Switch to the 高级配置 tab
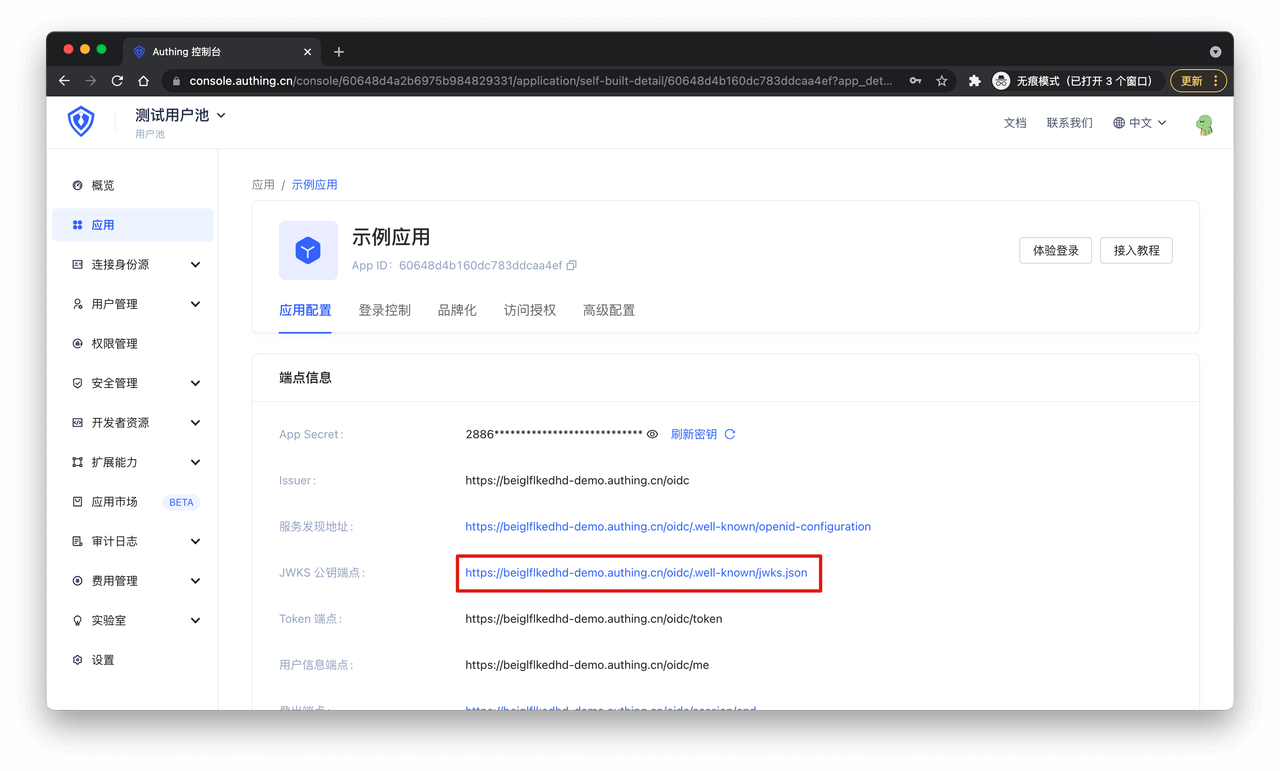Image resolution: width=1280 pixels, height=771 pixels. [x=608, y=311]
